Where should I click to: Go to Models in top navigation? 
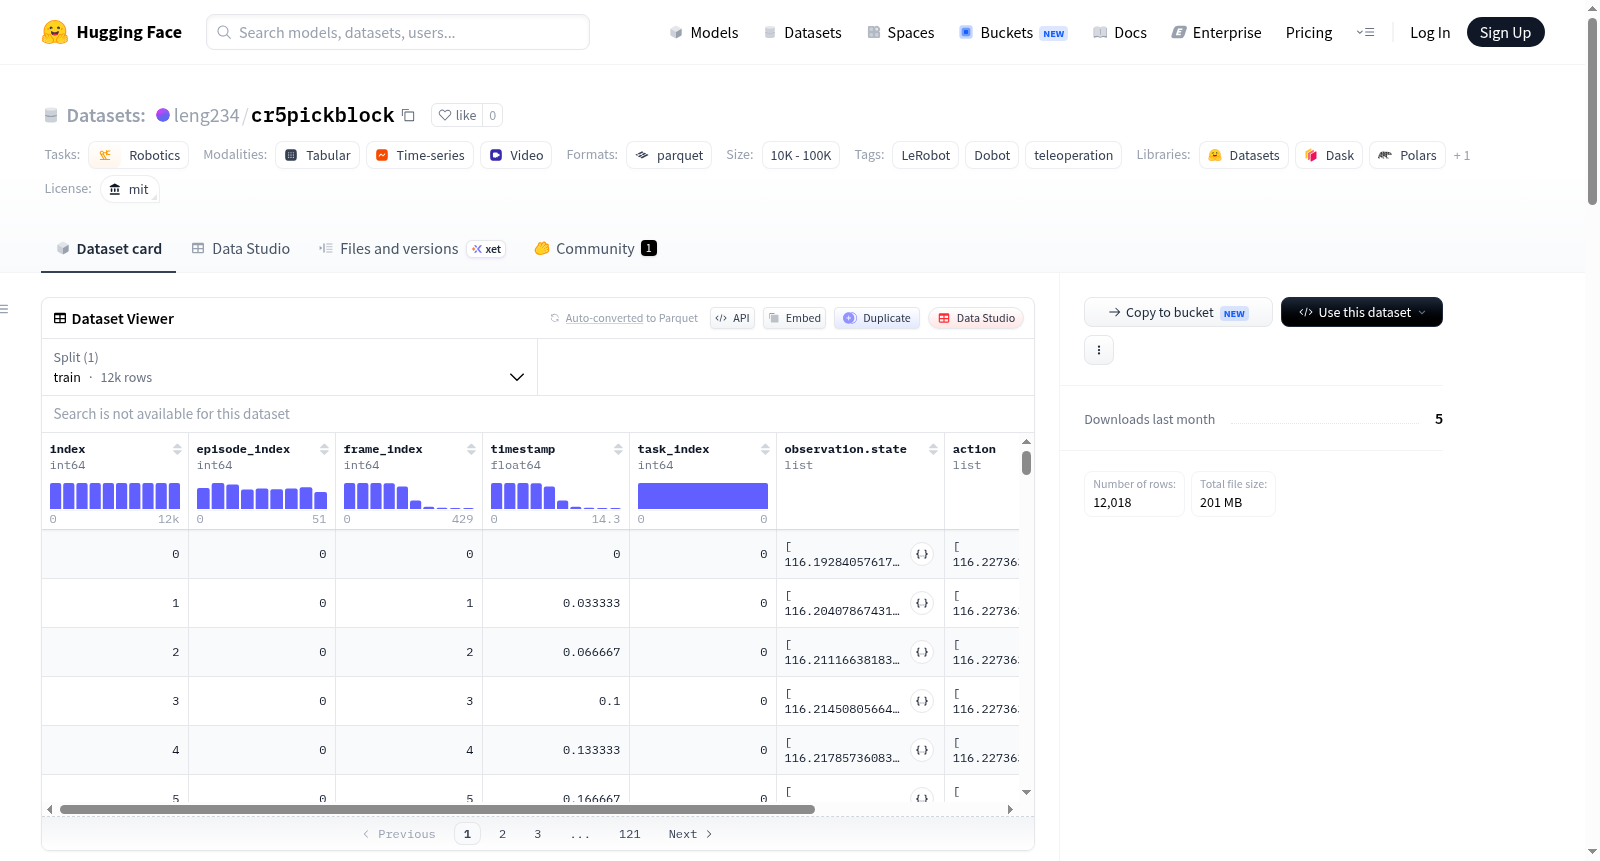[x=704, y=32]
